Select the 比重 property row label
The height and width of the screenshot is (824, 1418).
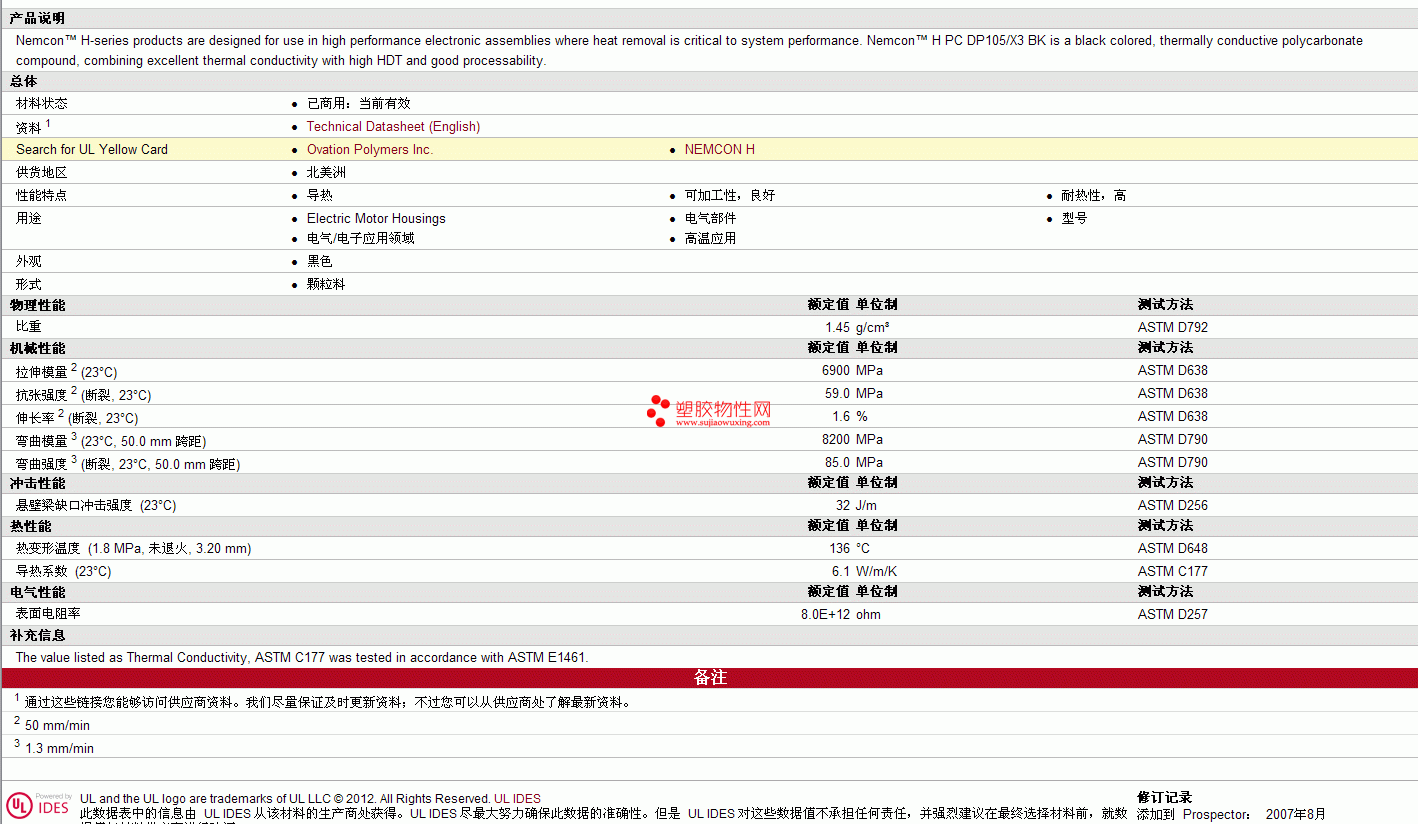[29, 327]
